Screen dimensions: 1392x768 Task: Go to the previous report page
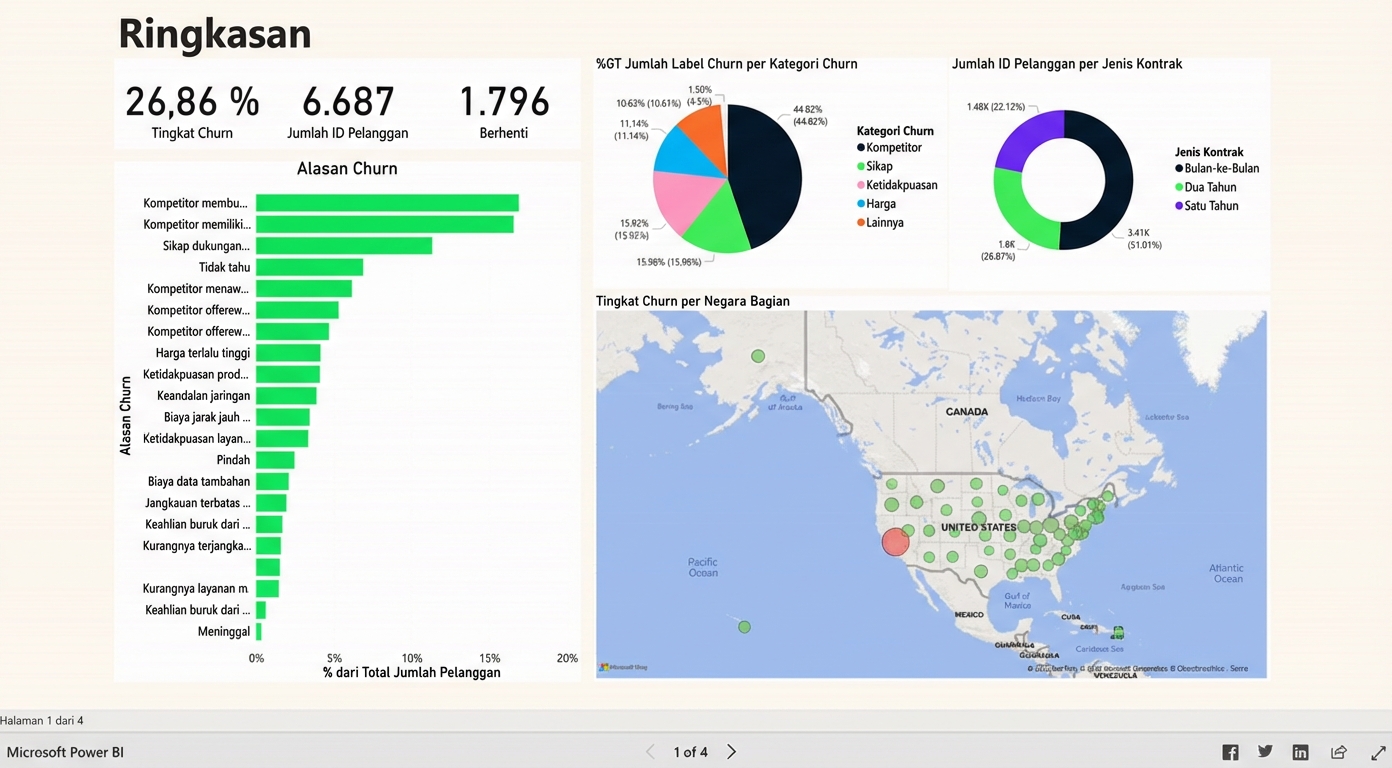pyautogui.click(x=650, y=752)
